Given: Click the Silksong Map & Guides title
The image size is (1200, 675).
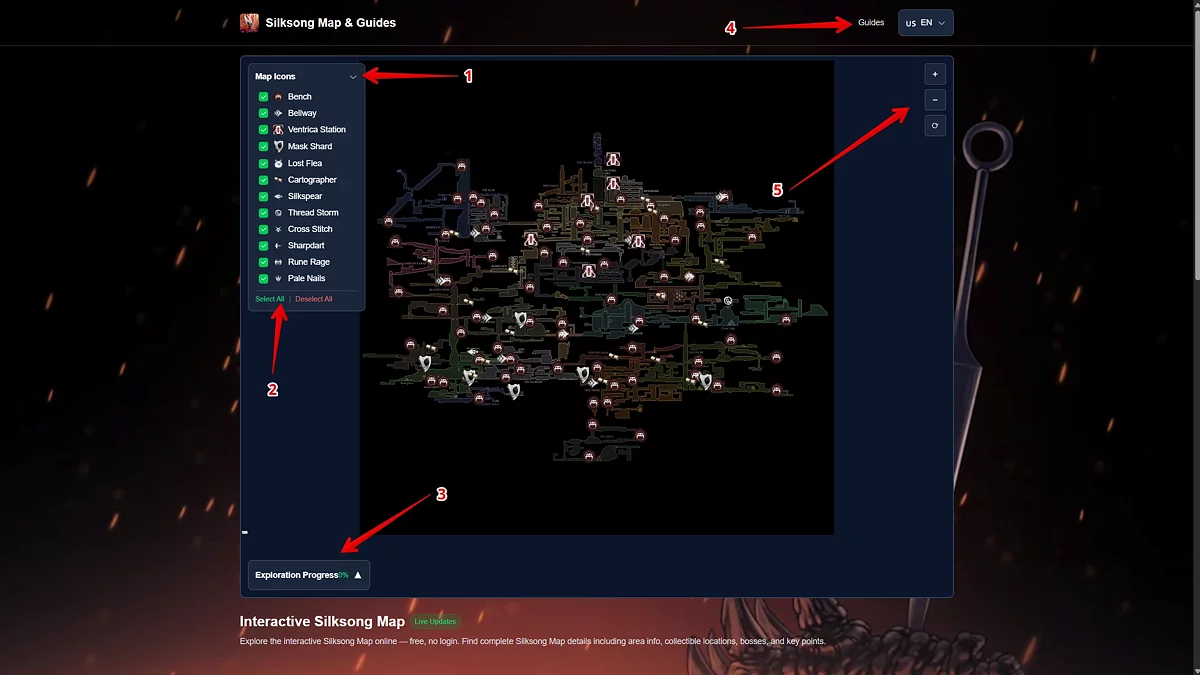Looking at the screenshot, I should click(331, 22).
